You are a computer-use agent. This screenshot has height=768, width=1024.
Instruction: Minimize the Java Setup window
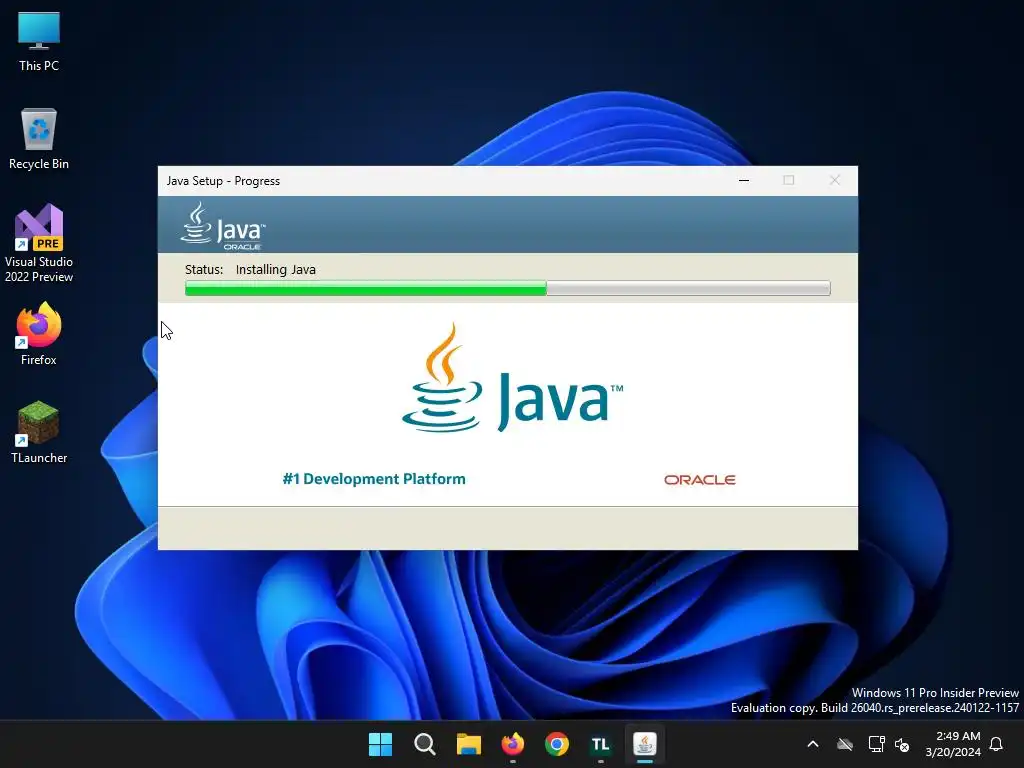pyautogui.click(x=744, y=180)
